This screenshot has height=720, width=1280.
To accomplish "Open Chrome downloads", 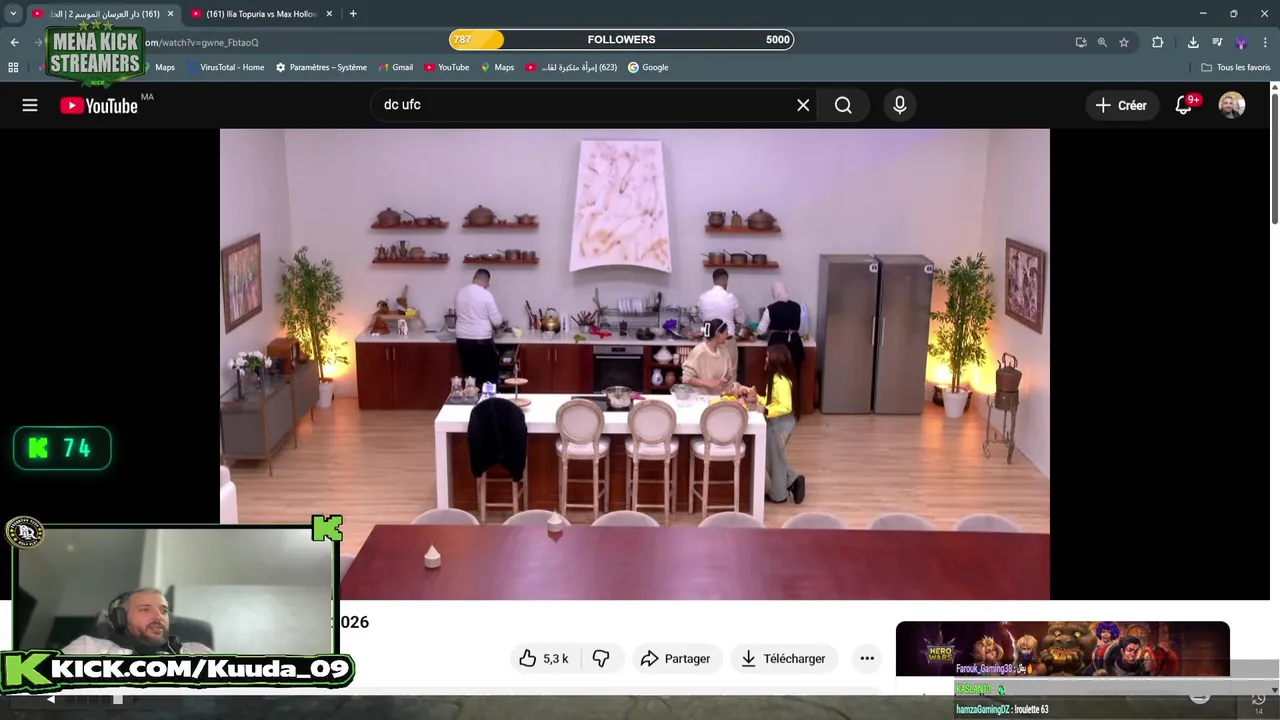I will [x=1193, y=42].
